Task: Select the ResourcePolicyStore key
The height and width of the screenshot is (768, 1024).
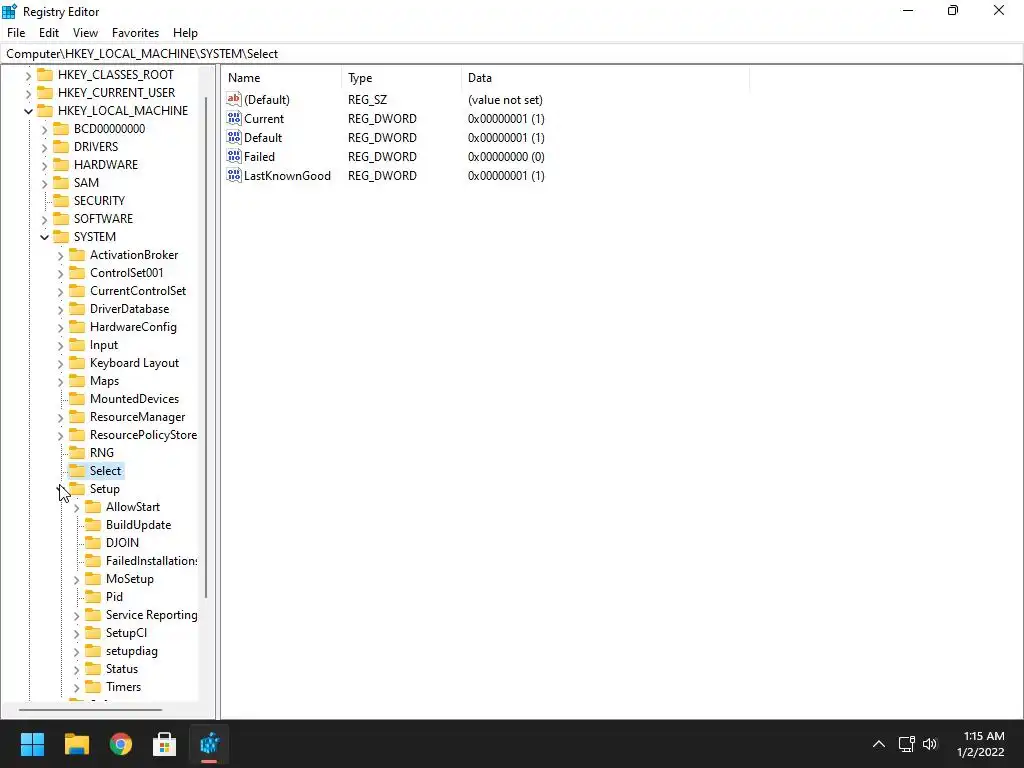Action: tap(143, 434)
